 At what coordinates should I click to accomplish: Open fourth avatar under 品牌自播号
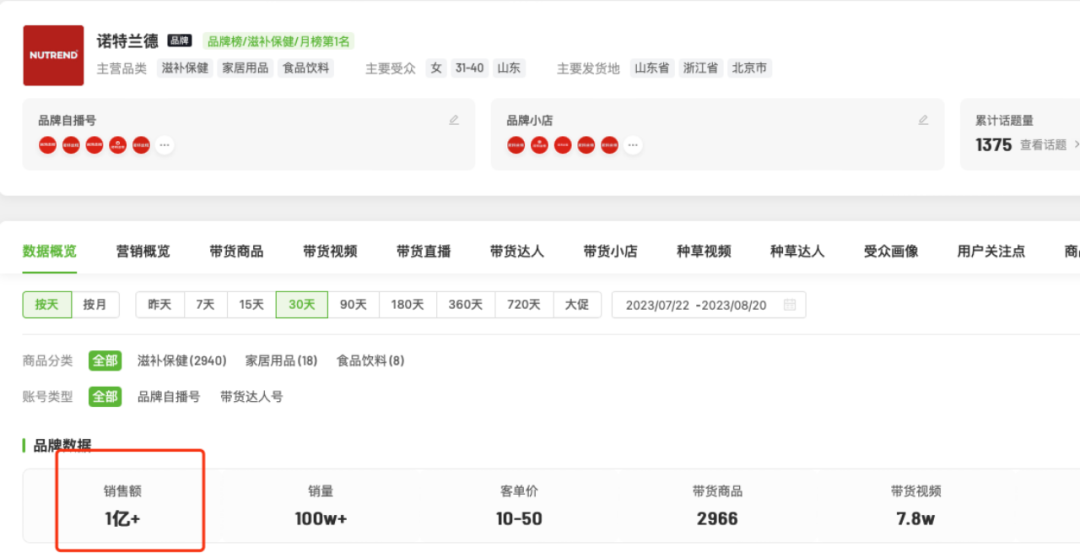coord(118,145)
